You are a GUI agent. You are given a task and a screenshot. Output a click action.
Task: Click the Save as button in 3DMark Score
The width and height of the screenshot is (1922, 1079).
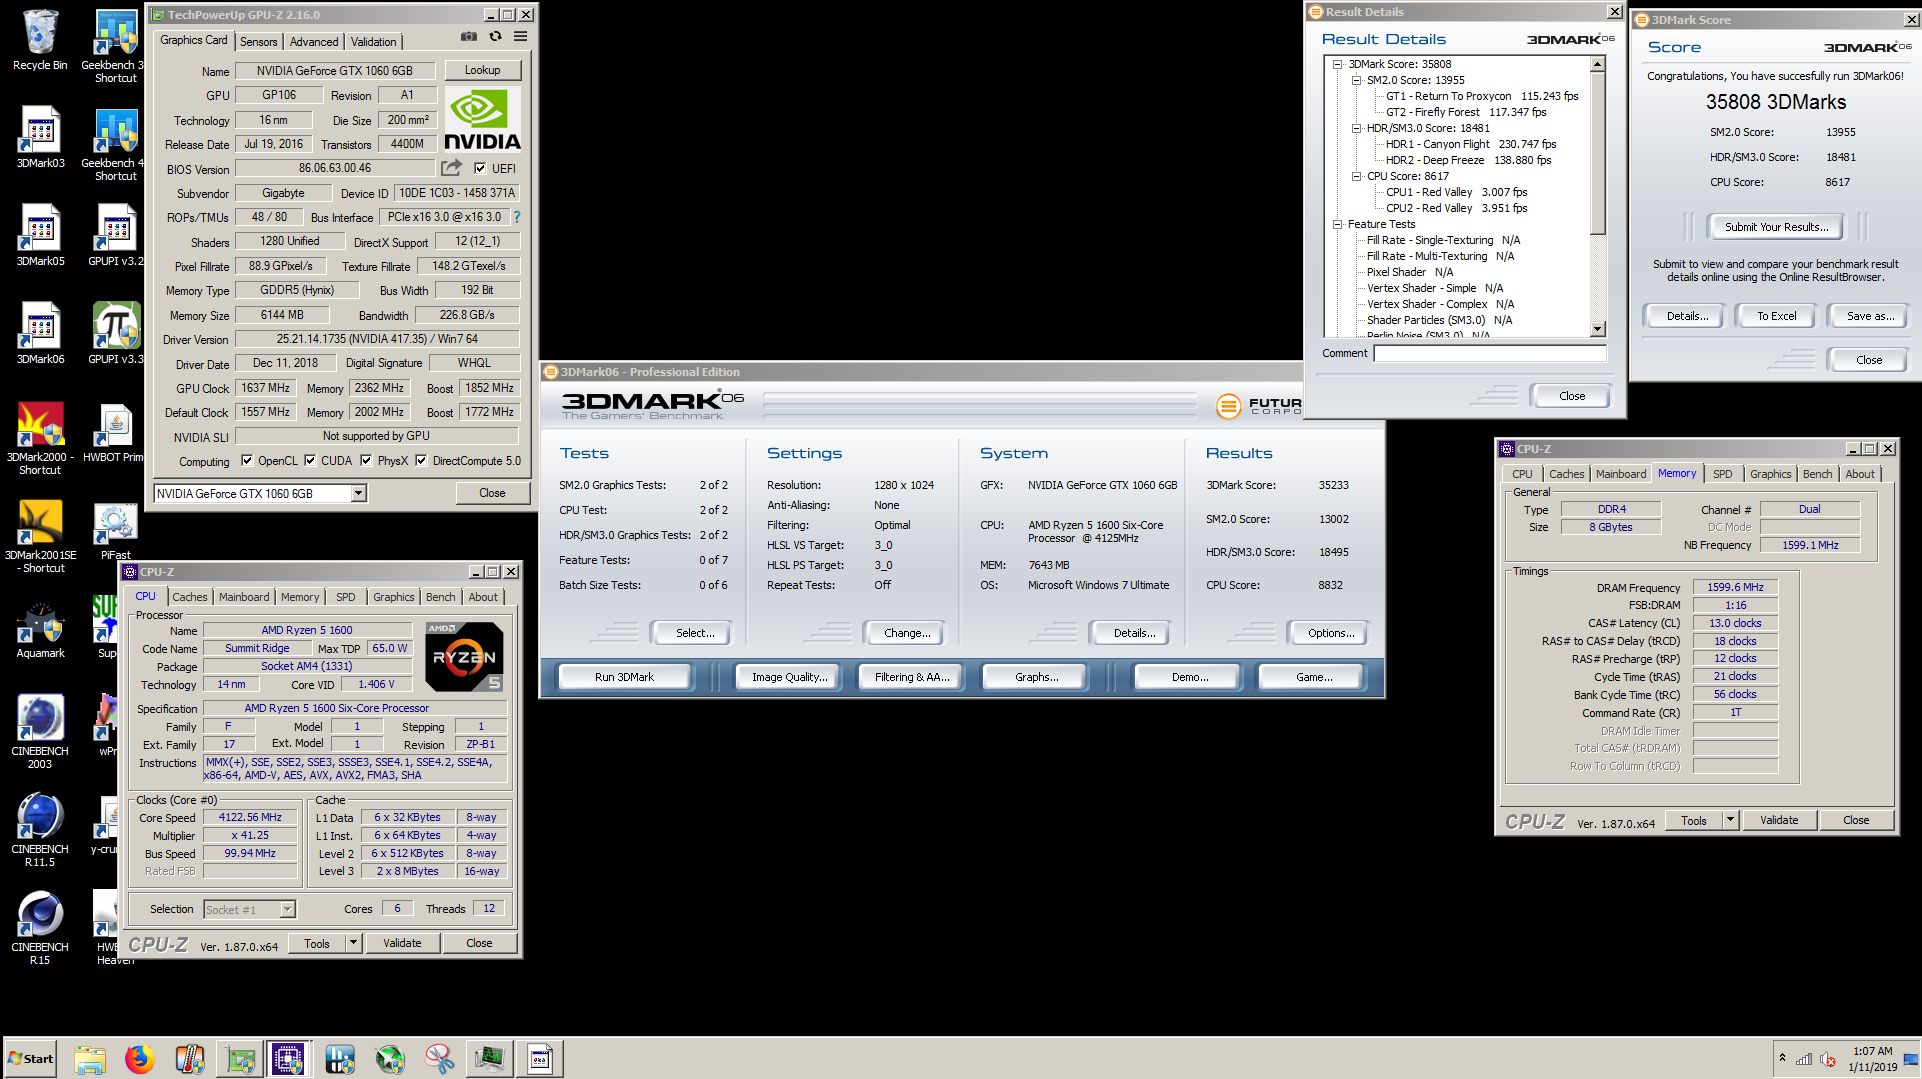point(1870,316)
